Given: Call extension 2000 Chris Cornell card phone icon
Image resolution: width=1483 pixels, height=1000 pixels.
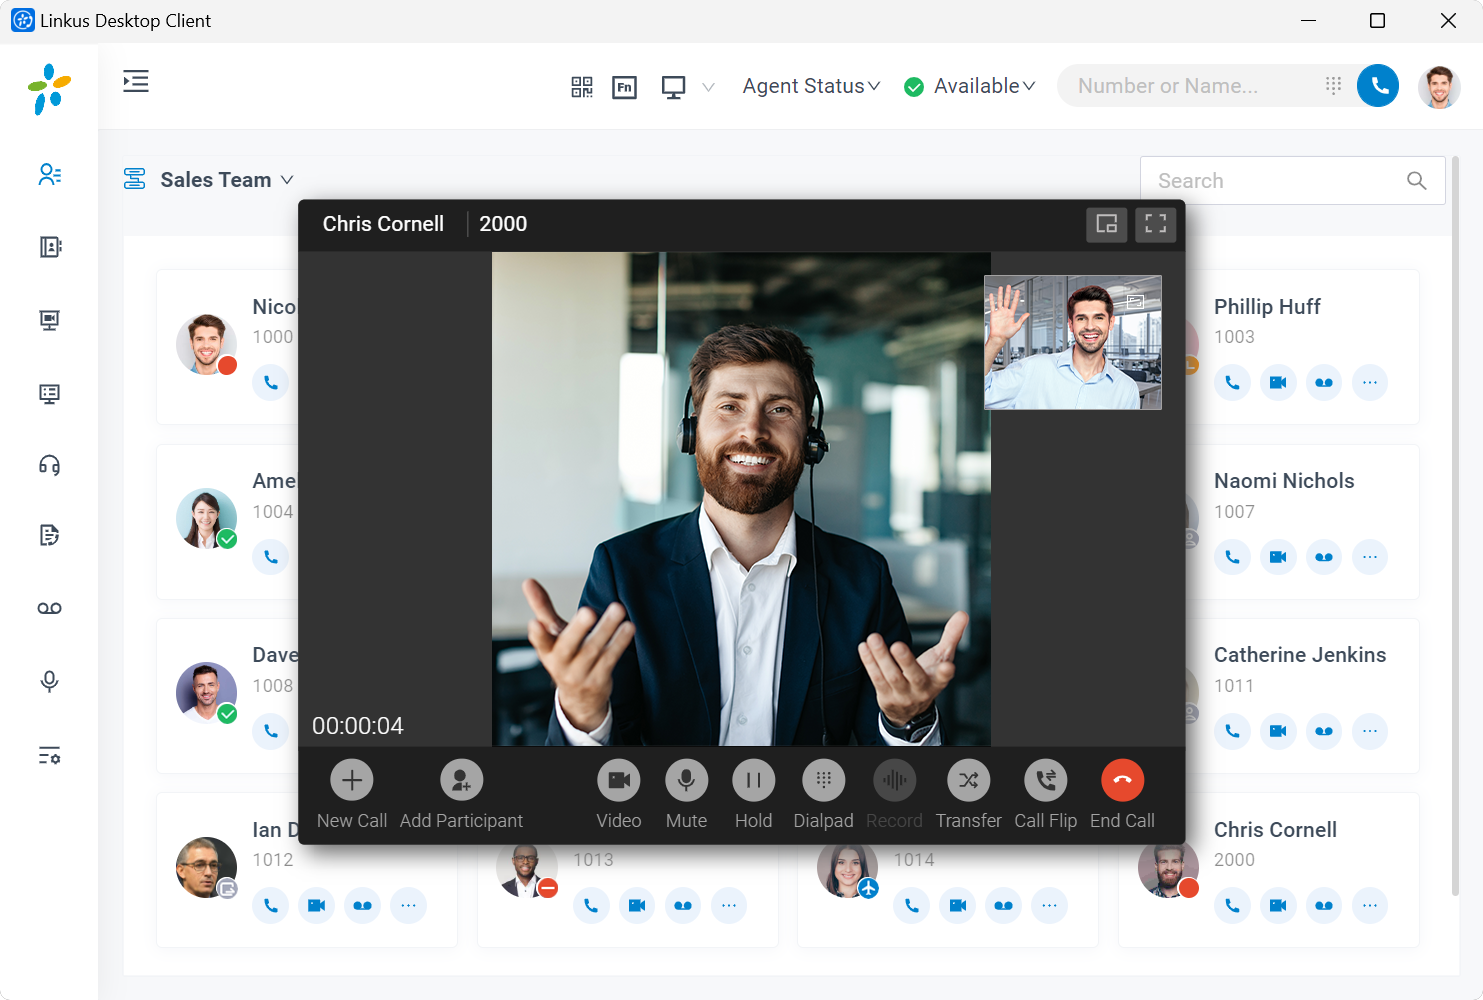Looking at the screenshot, I should click(1232, 905).
